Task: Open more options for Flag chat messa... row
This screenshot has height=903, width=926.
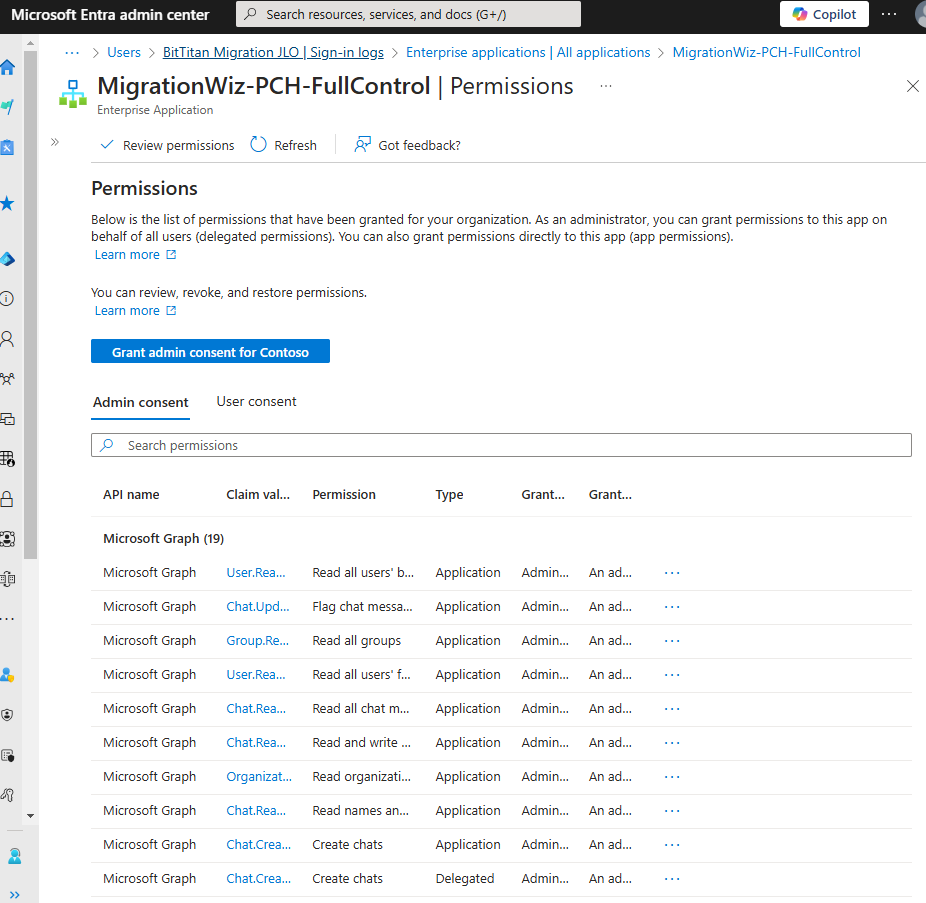Action: (672, 607)
